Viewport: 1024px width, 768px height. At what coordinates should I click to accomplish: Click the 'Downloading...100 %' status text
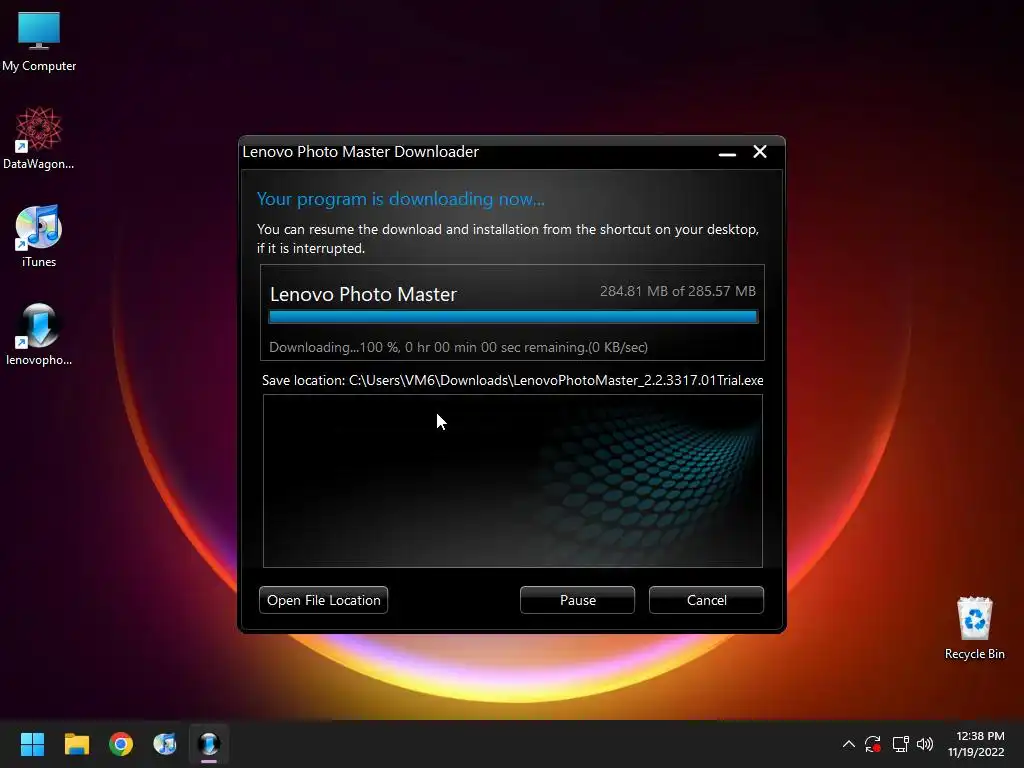click(458, 347)
